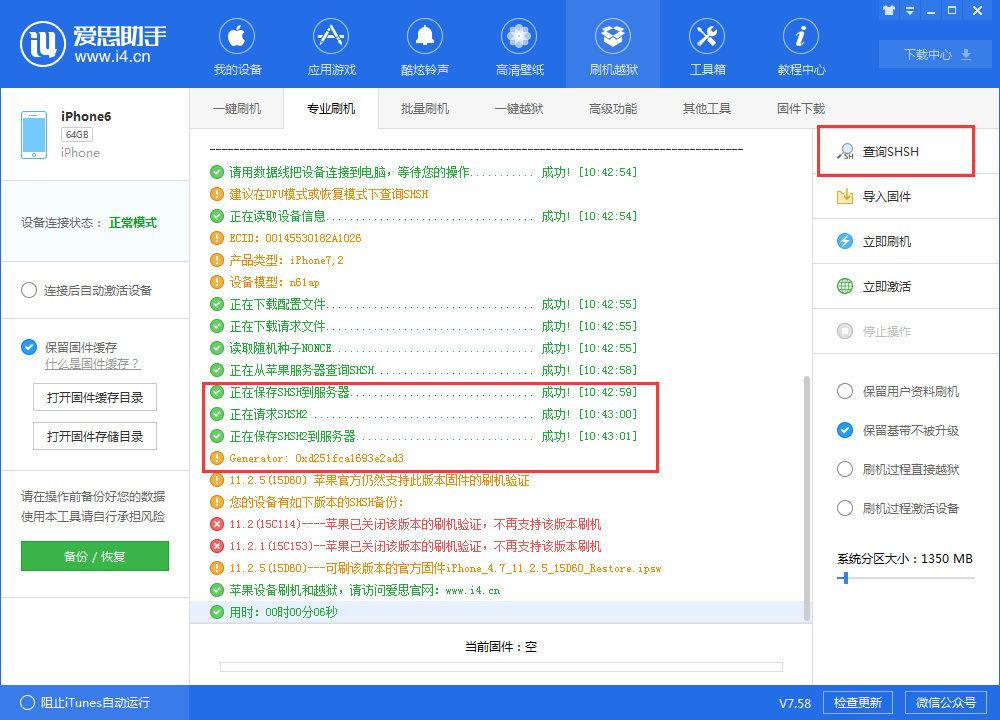
Task: Open 什么是固件缓存？ link
Action: [x=92, y=364]
